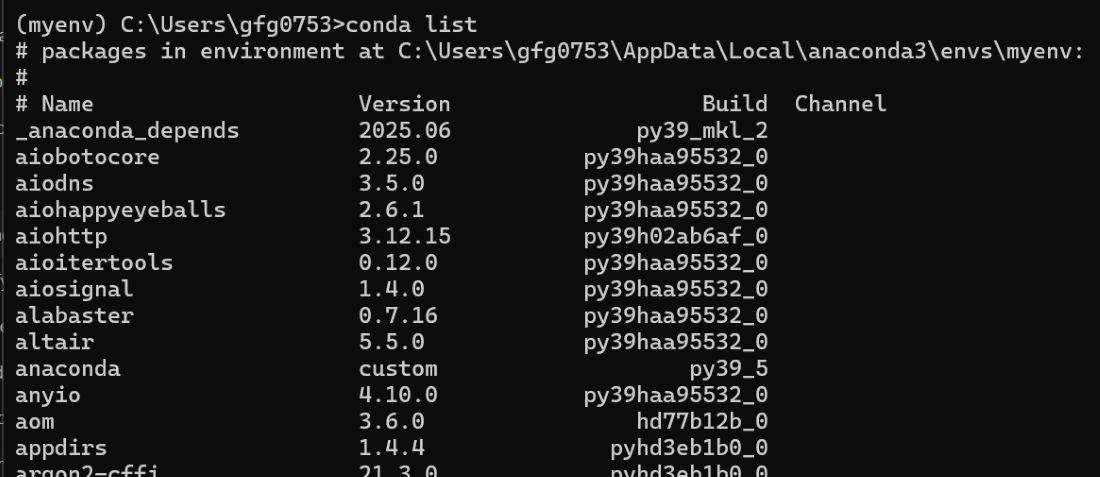Click the anyio package name
This screenshot has width=1100, height=477.
[x=47, y=395]
